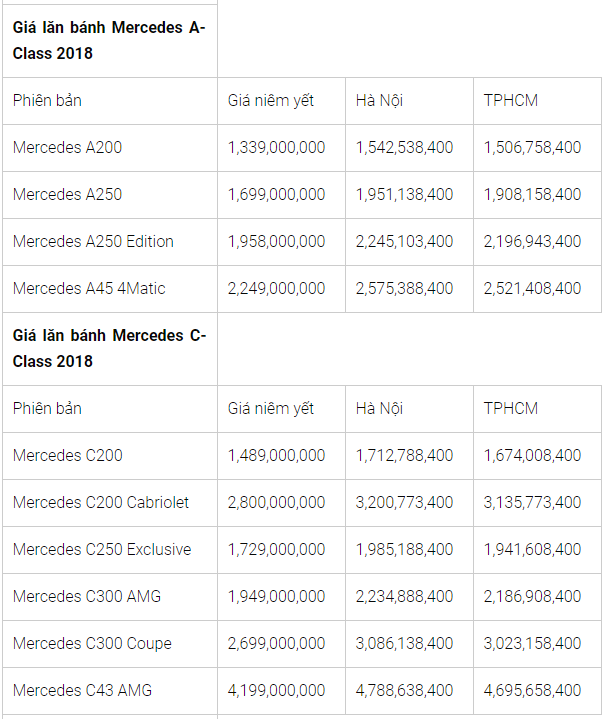
Task: Select the Giá lăn bánh Mercedes C-Class heading
Action: pos(109,348)
